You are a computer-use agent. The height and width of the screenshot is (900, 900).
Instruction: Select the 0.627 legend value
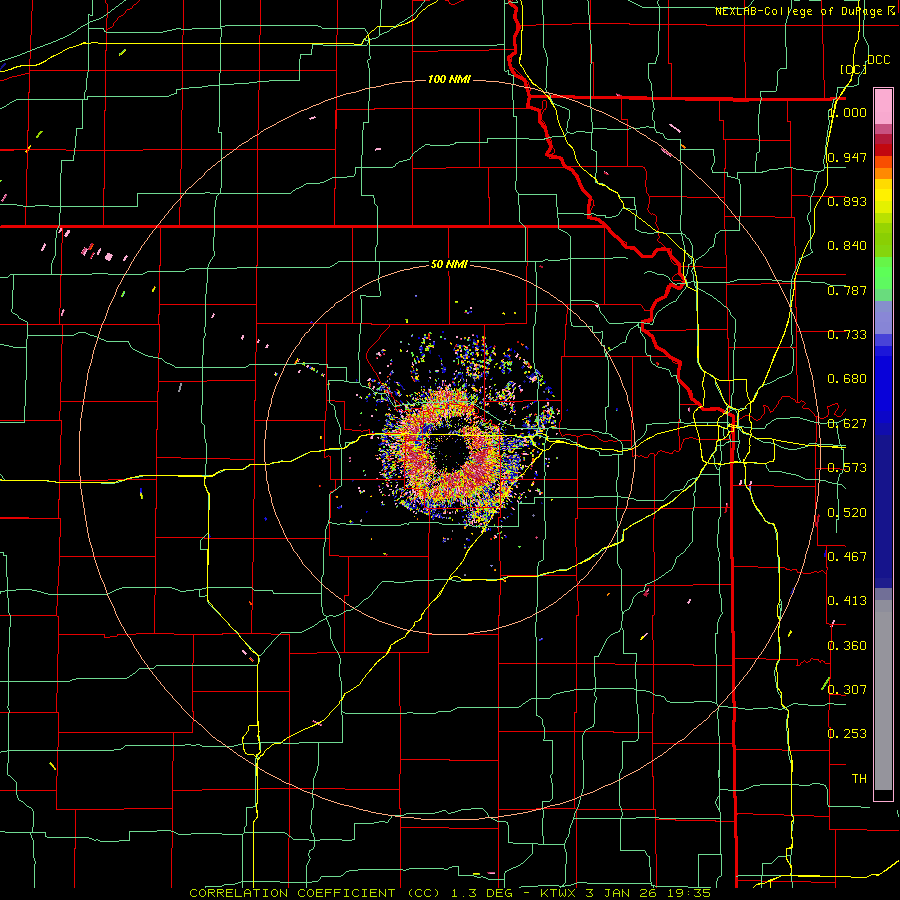tap(847, 424)
